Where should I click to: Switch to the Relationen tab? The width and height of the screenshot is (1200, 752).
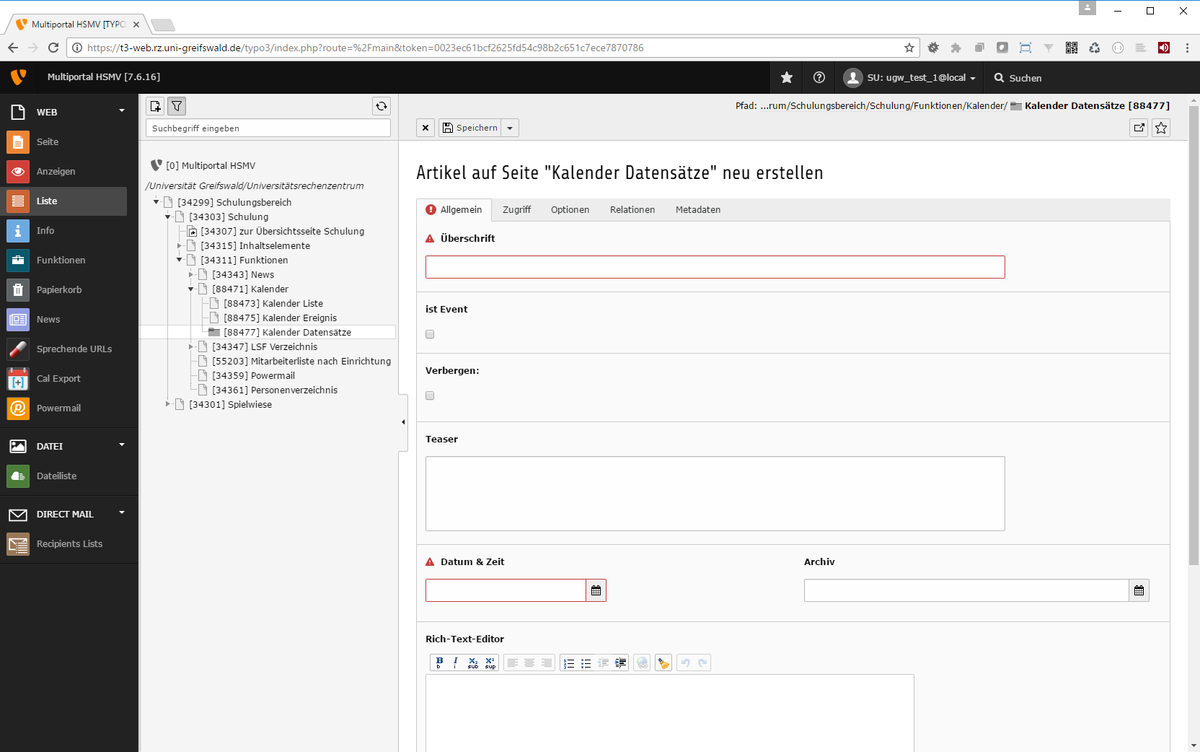(632, 210)
